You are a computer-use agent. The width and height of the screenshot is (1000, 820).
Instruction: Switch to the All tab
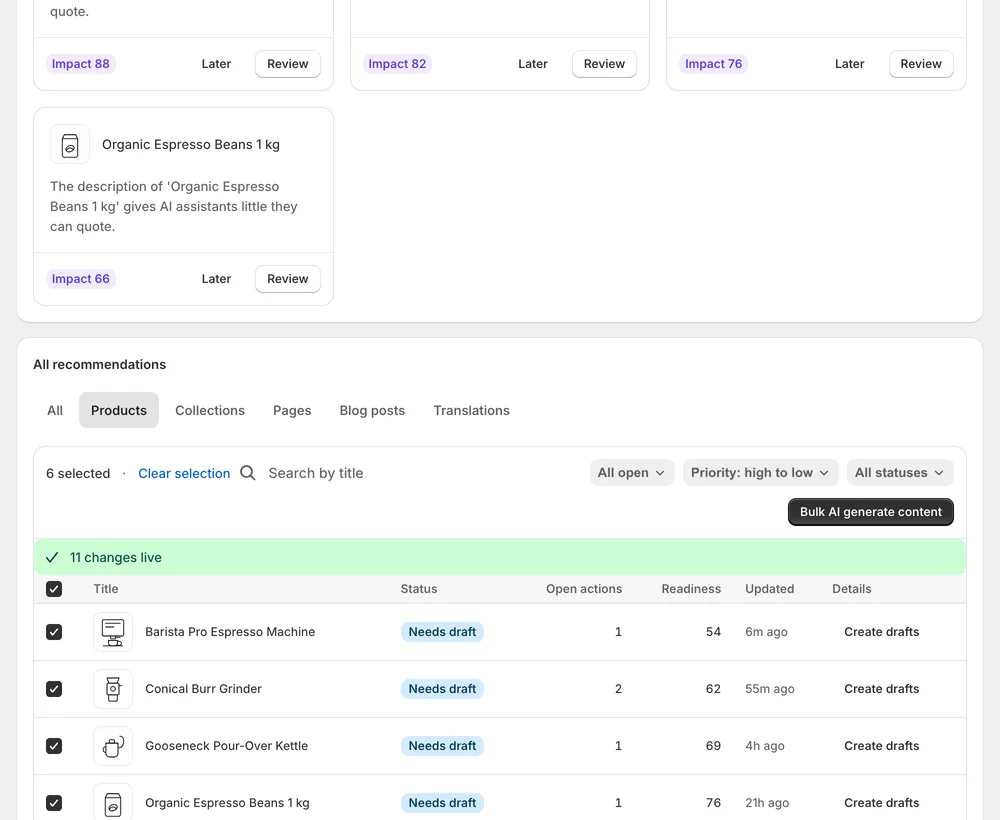pyautogui.click(x=55, y=410)
